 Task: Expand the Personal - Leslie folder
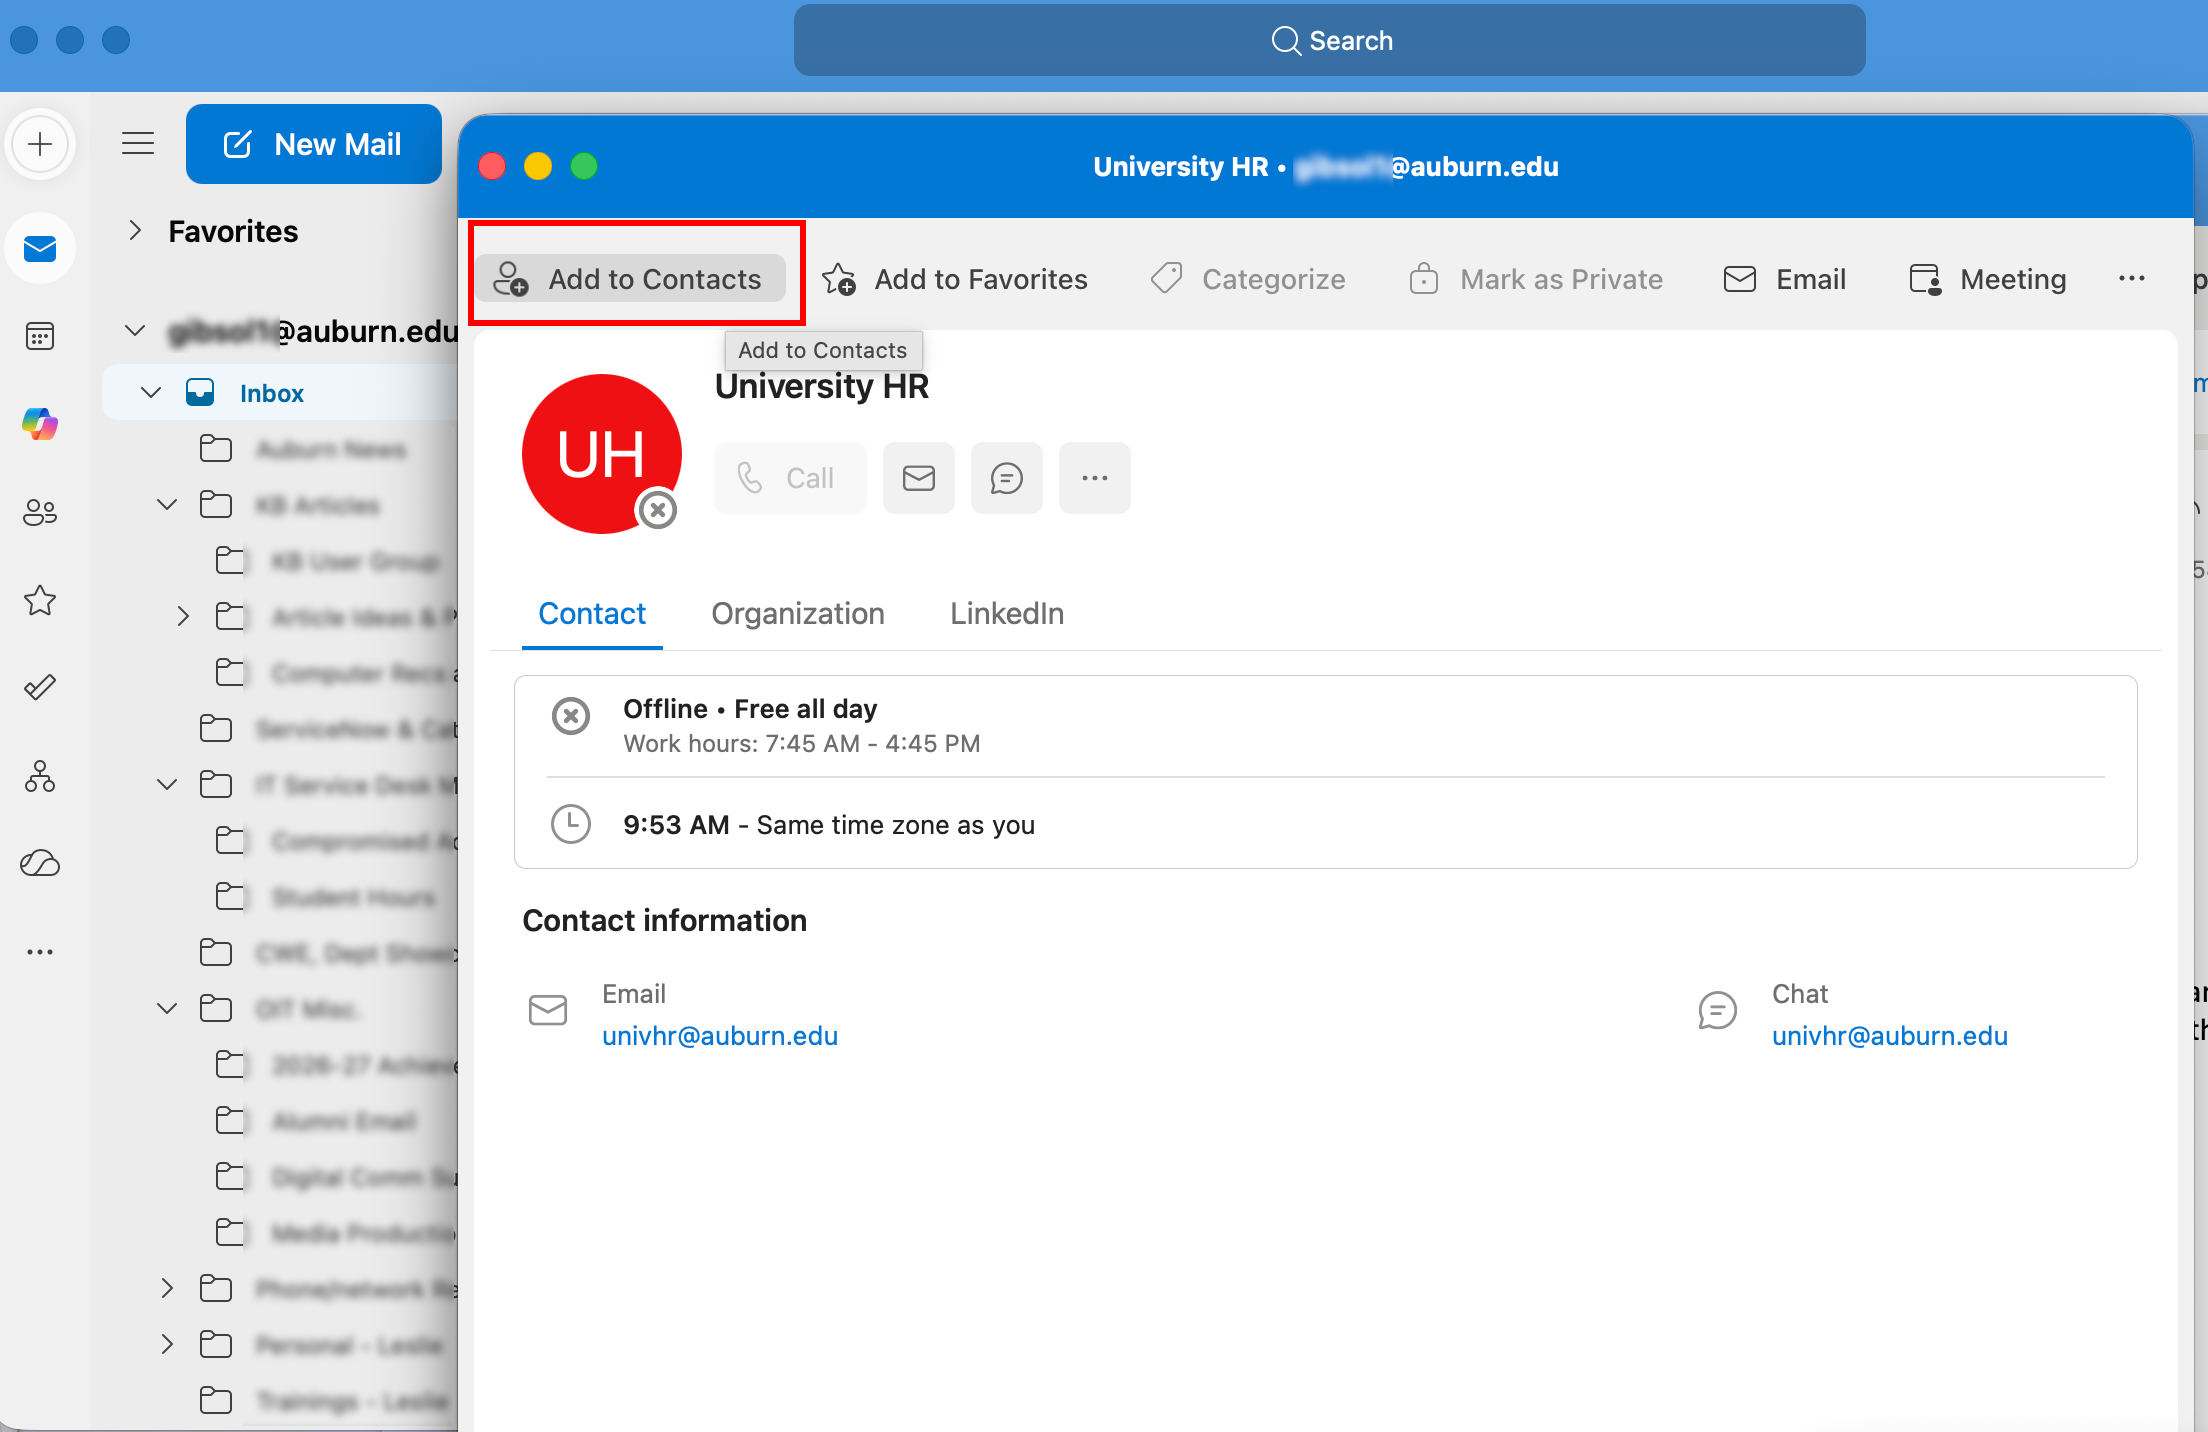166,1345
